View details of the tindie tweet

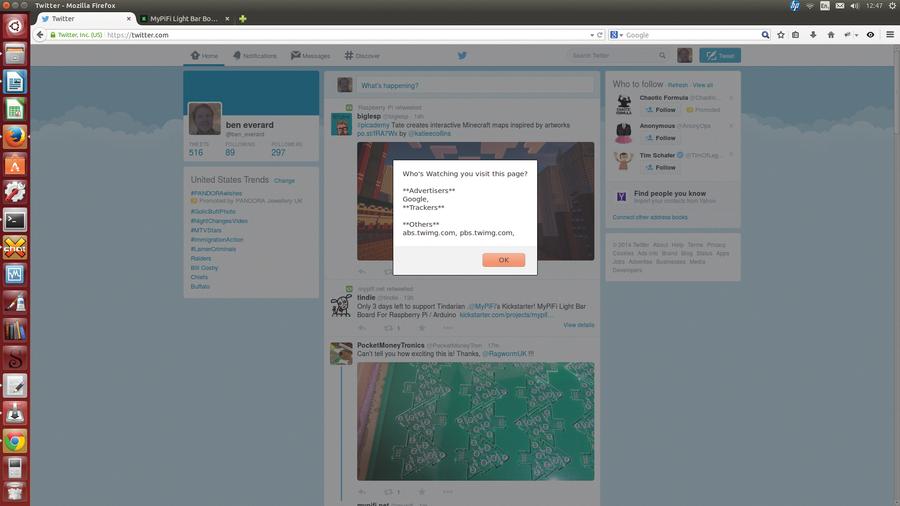[x=579, y=325]
